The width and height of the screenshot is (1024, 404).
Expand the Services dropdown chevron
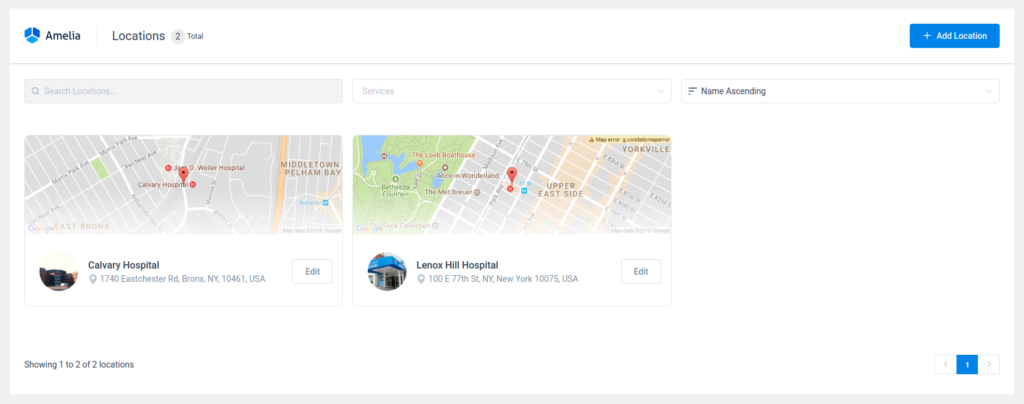tap(660, 91)
